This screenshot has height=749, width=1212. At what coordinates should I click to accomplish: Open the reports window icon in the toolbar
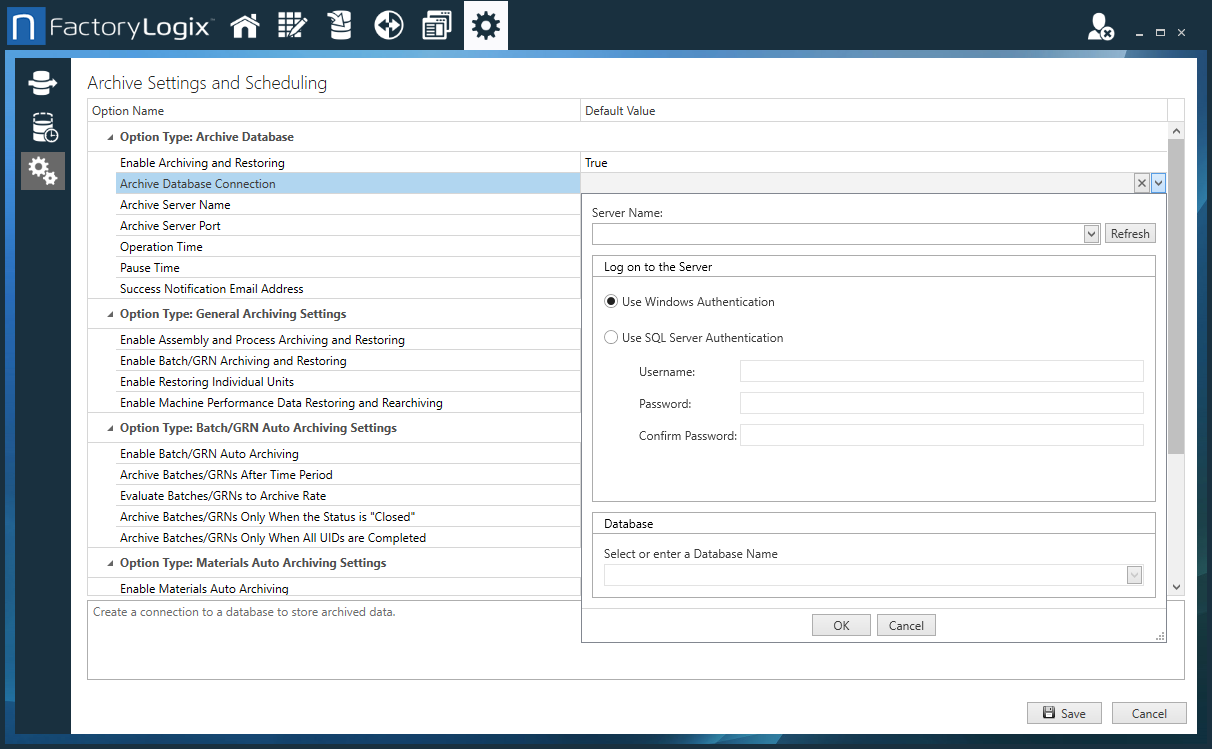(436, 24)
